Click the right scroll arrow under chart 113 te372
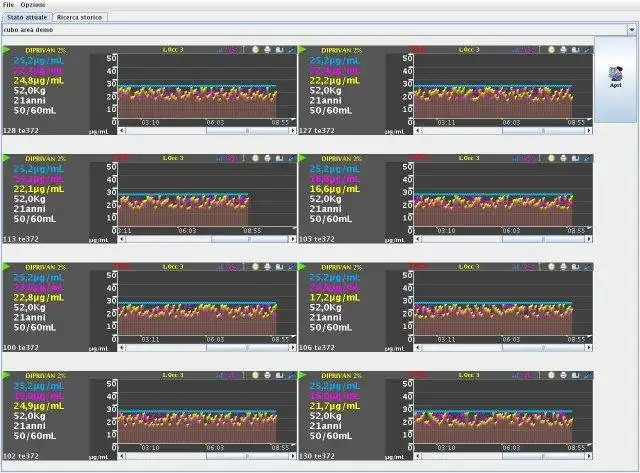This screenshot has width=640, height=473. [292, 239]
